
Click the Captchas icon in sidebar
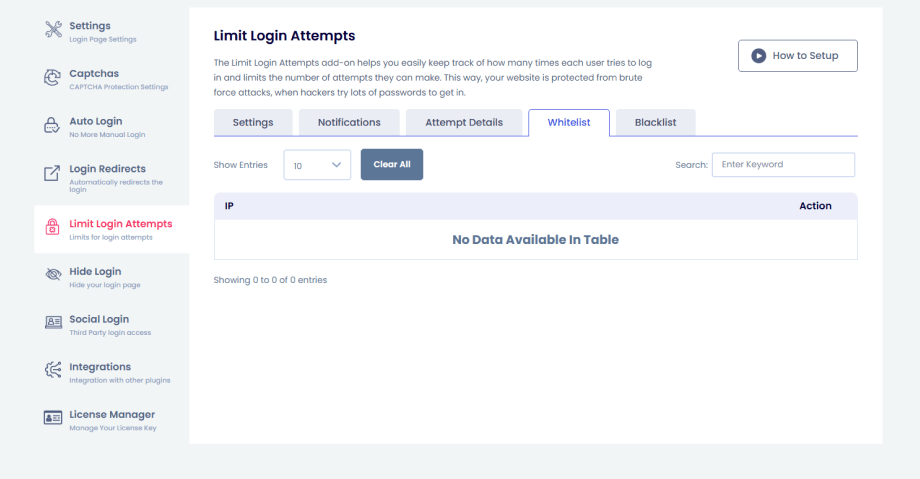[52, 77]
